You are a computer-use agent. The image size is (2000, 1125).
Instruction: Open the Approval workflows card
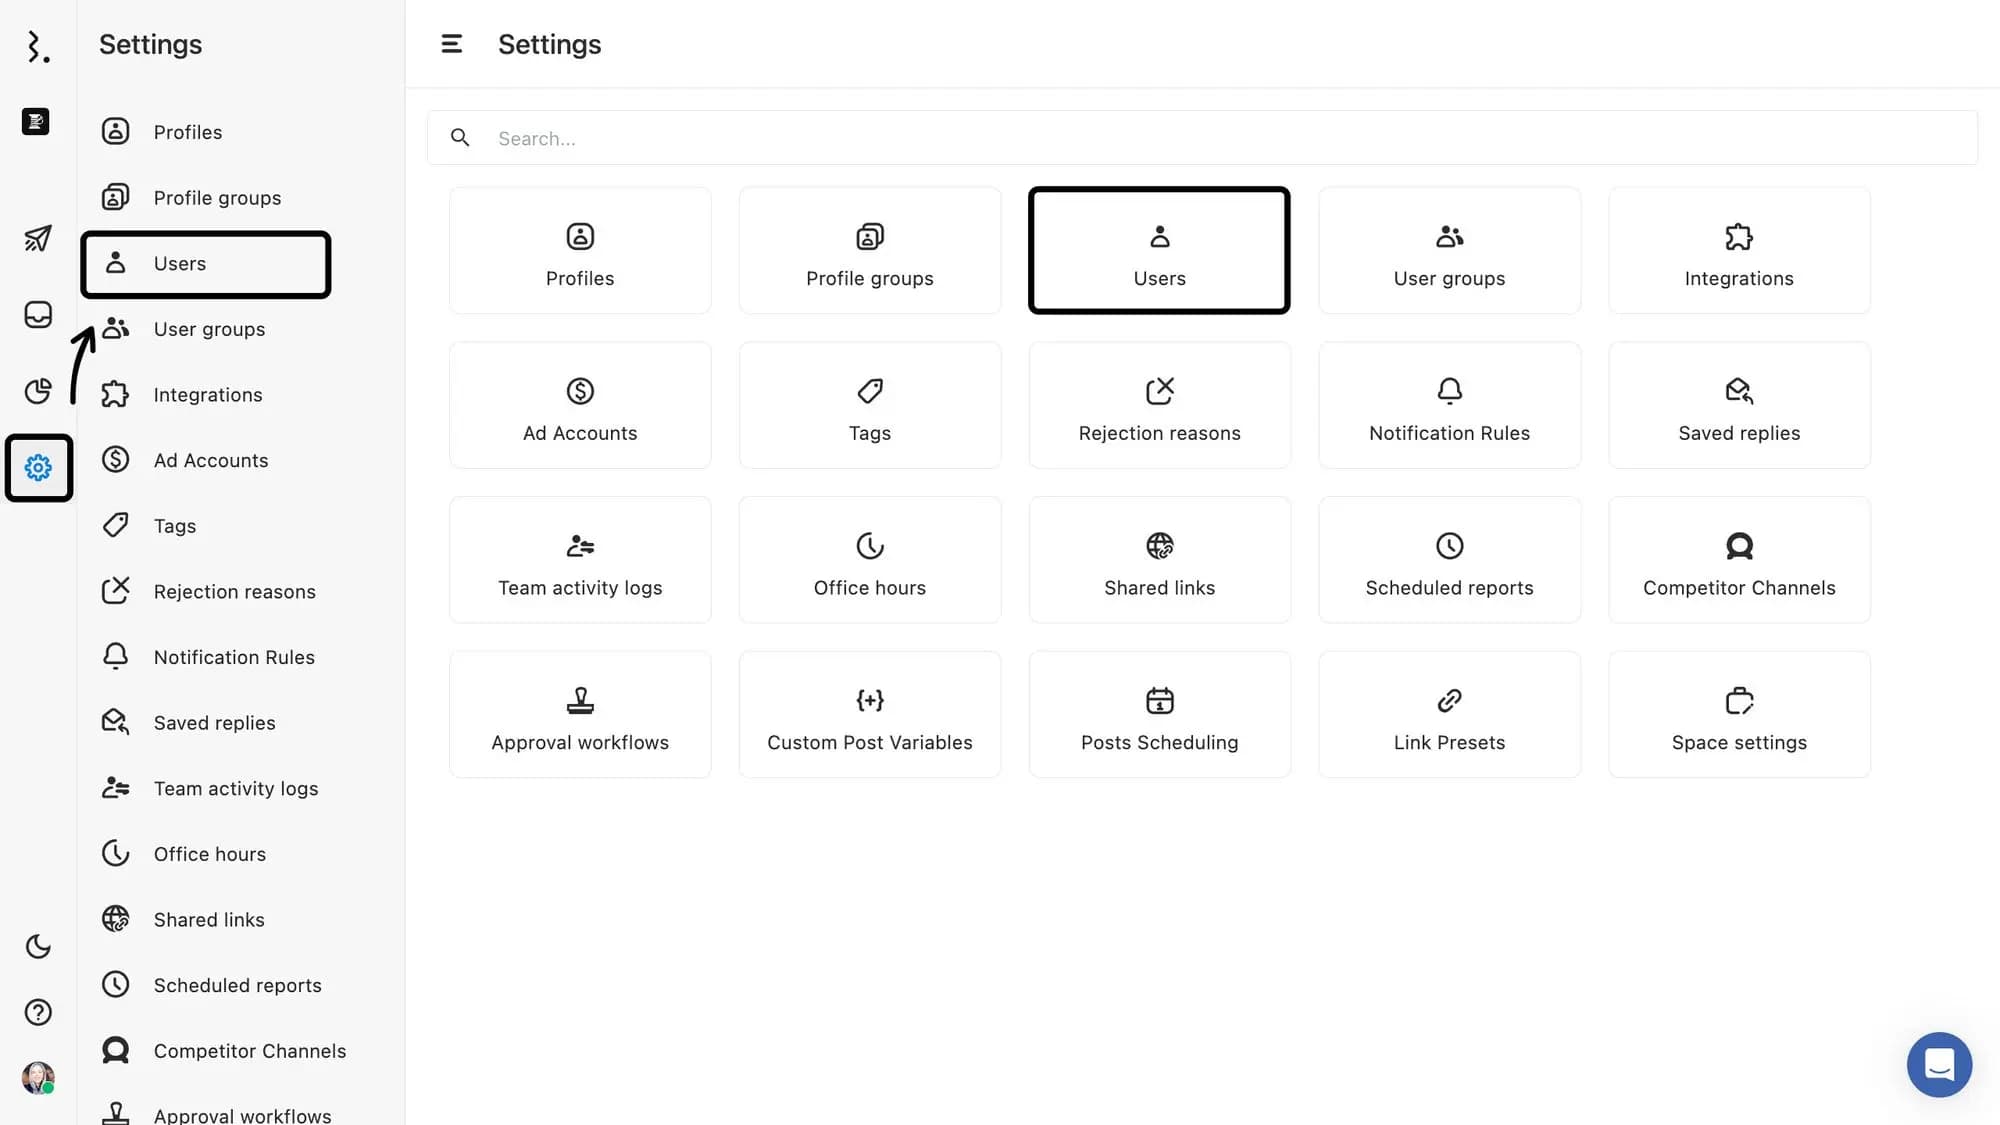tap(580, 715)
